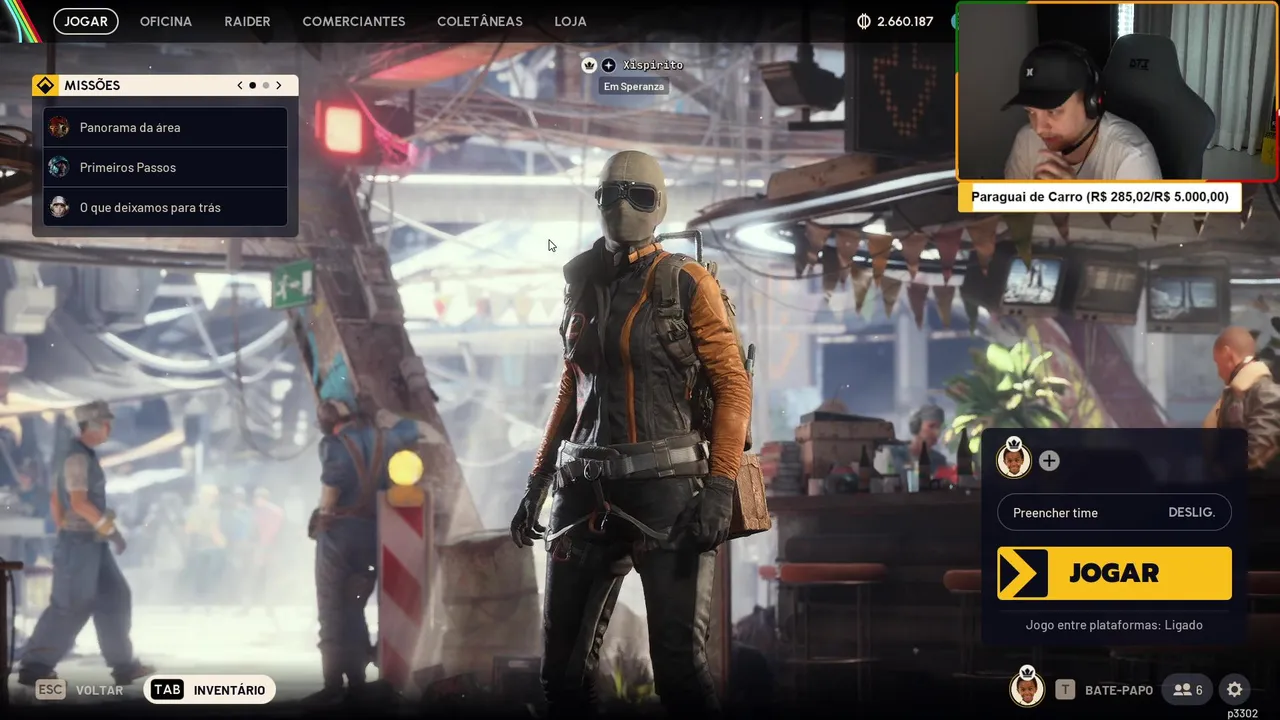Open settings gear icon
The height and width of the screenshot is (720, 1280).
pyautogui.click(x=1235, y=690)
